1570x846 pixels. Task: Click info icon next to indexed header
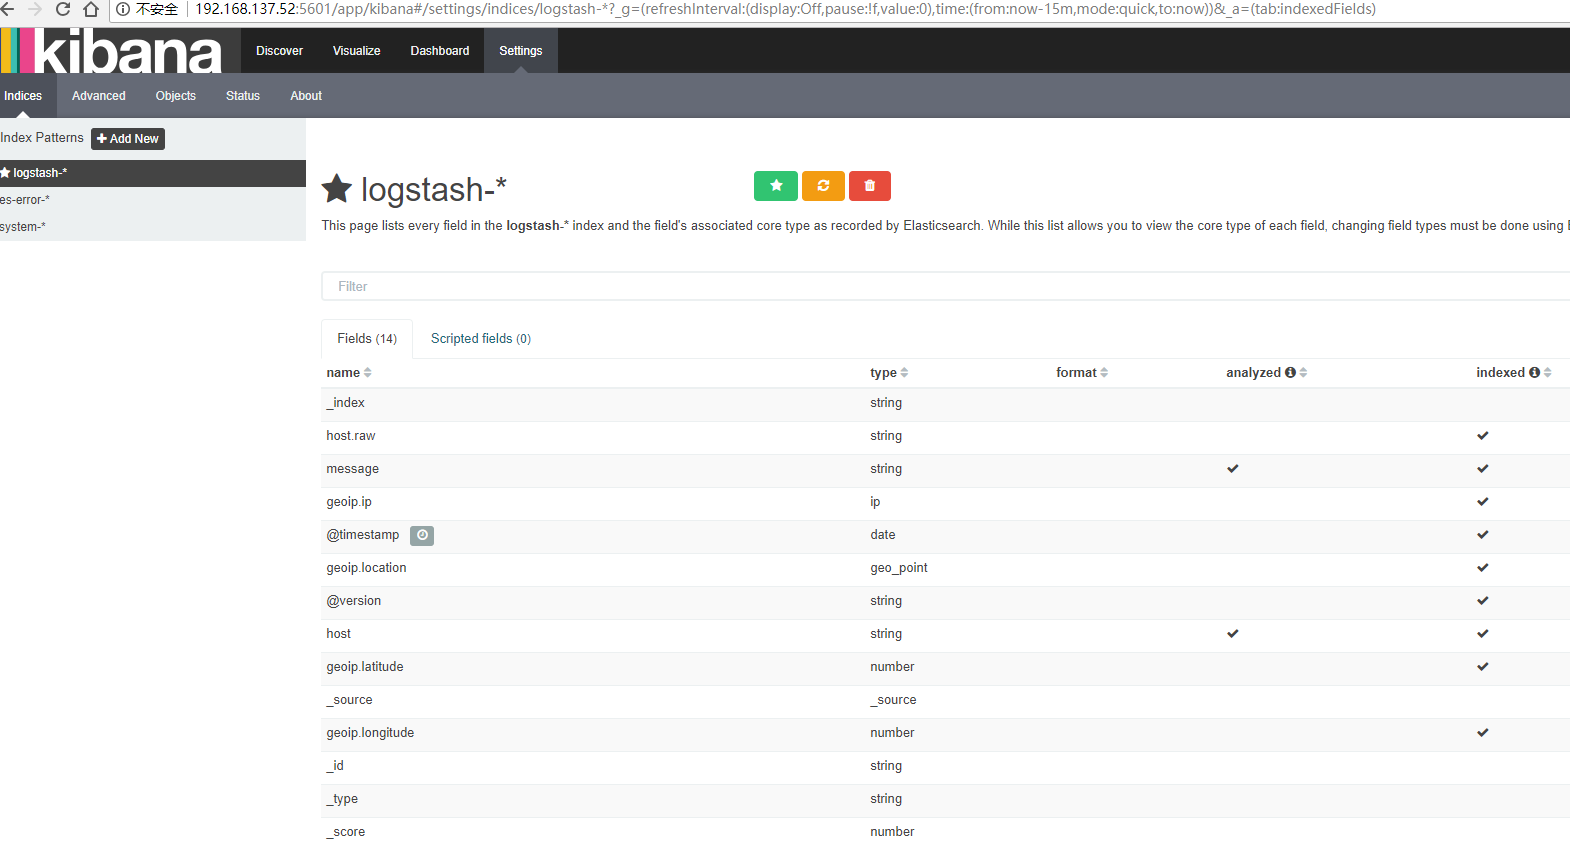(1534, 372)
